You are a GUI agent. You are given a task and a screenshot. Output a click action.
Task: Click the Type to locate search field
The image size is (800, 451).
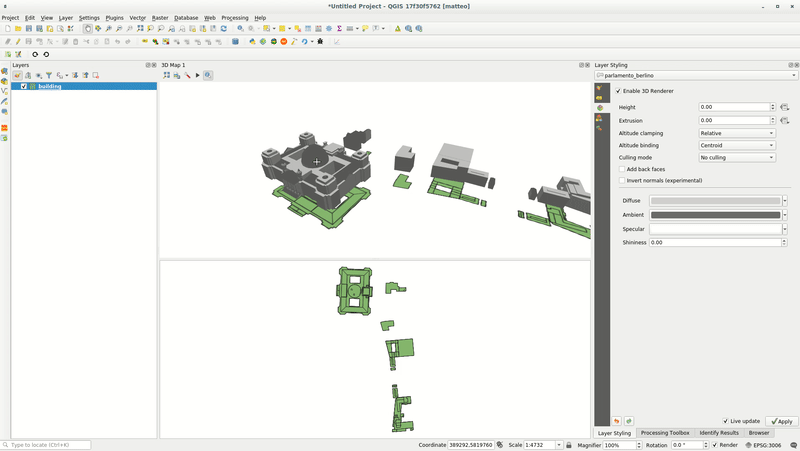click(48, 445)
